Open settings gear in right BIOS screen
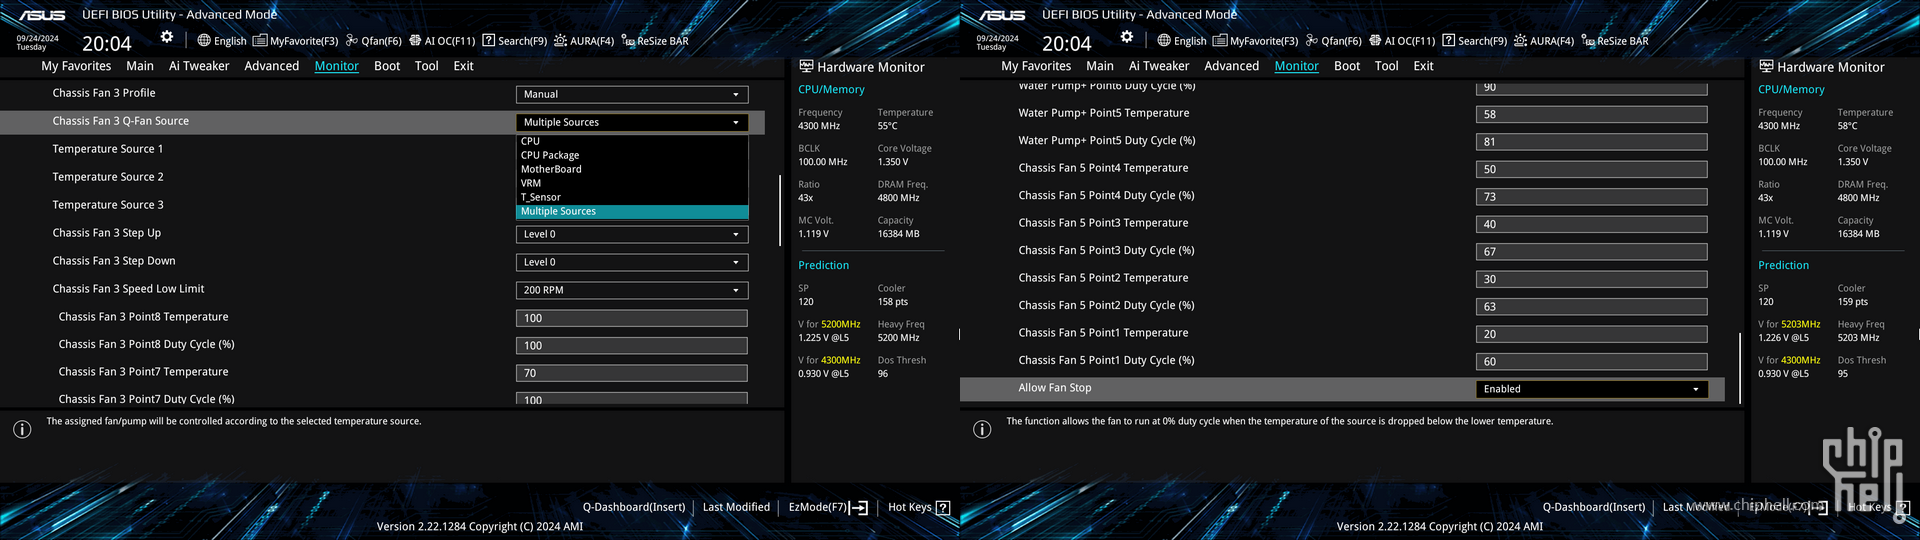 [x=1127, y=37]
